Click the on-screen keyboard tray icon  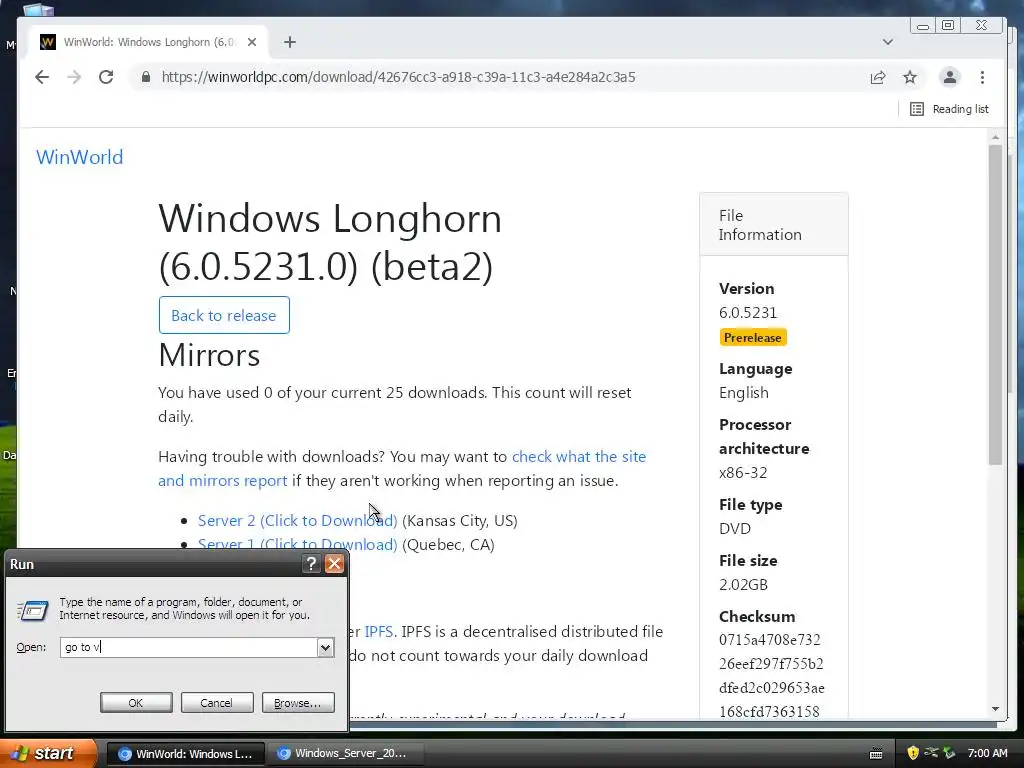coord(876,754)
